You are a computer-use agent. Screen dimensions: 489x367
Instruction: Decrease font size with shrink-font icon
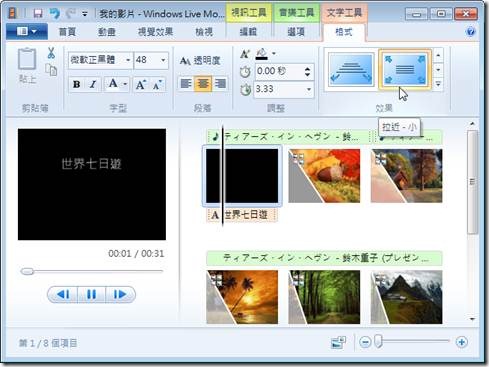point(157,84)
